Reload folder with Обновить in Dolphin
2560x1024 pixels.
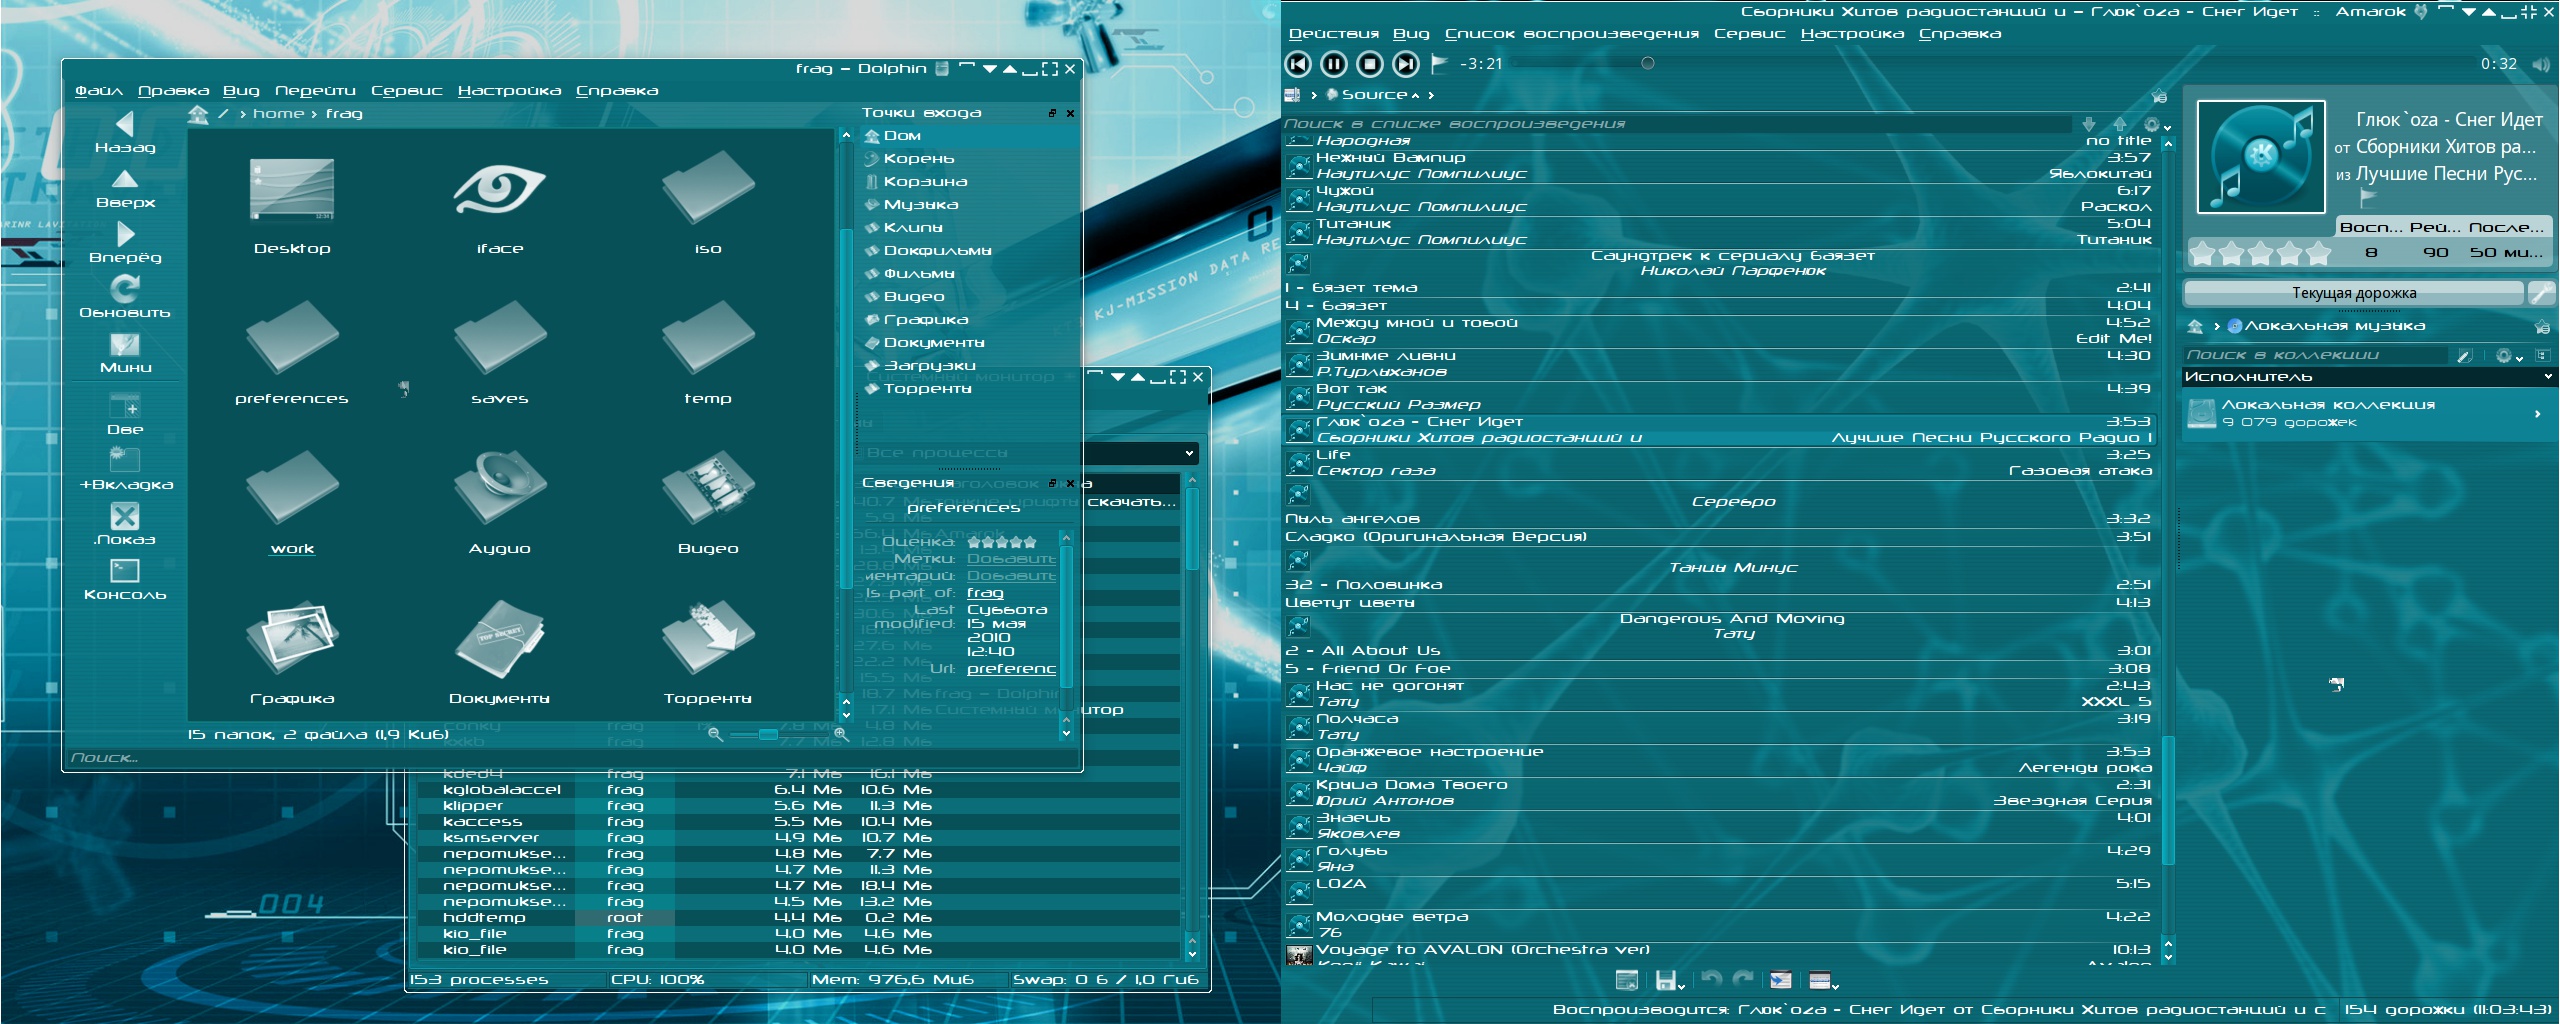[125, 299]
